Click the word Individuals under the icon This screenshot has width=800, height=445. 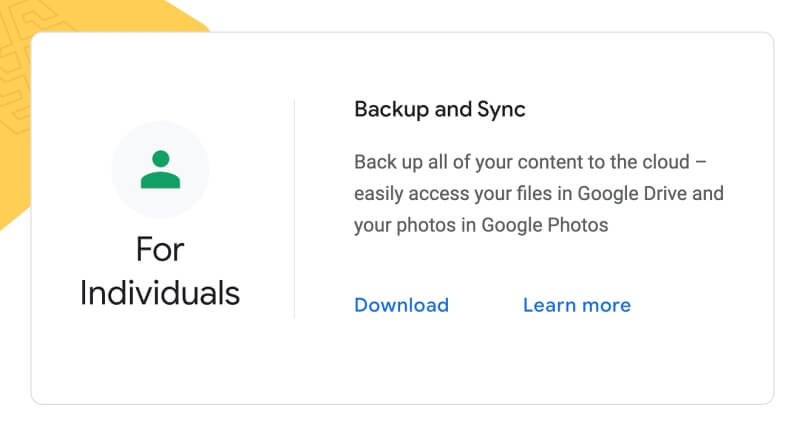click(x=160, y=293)
